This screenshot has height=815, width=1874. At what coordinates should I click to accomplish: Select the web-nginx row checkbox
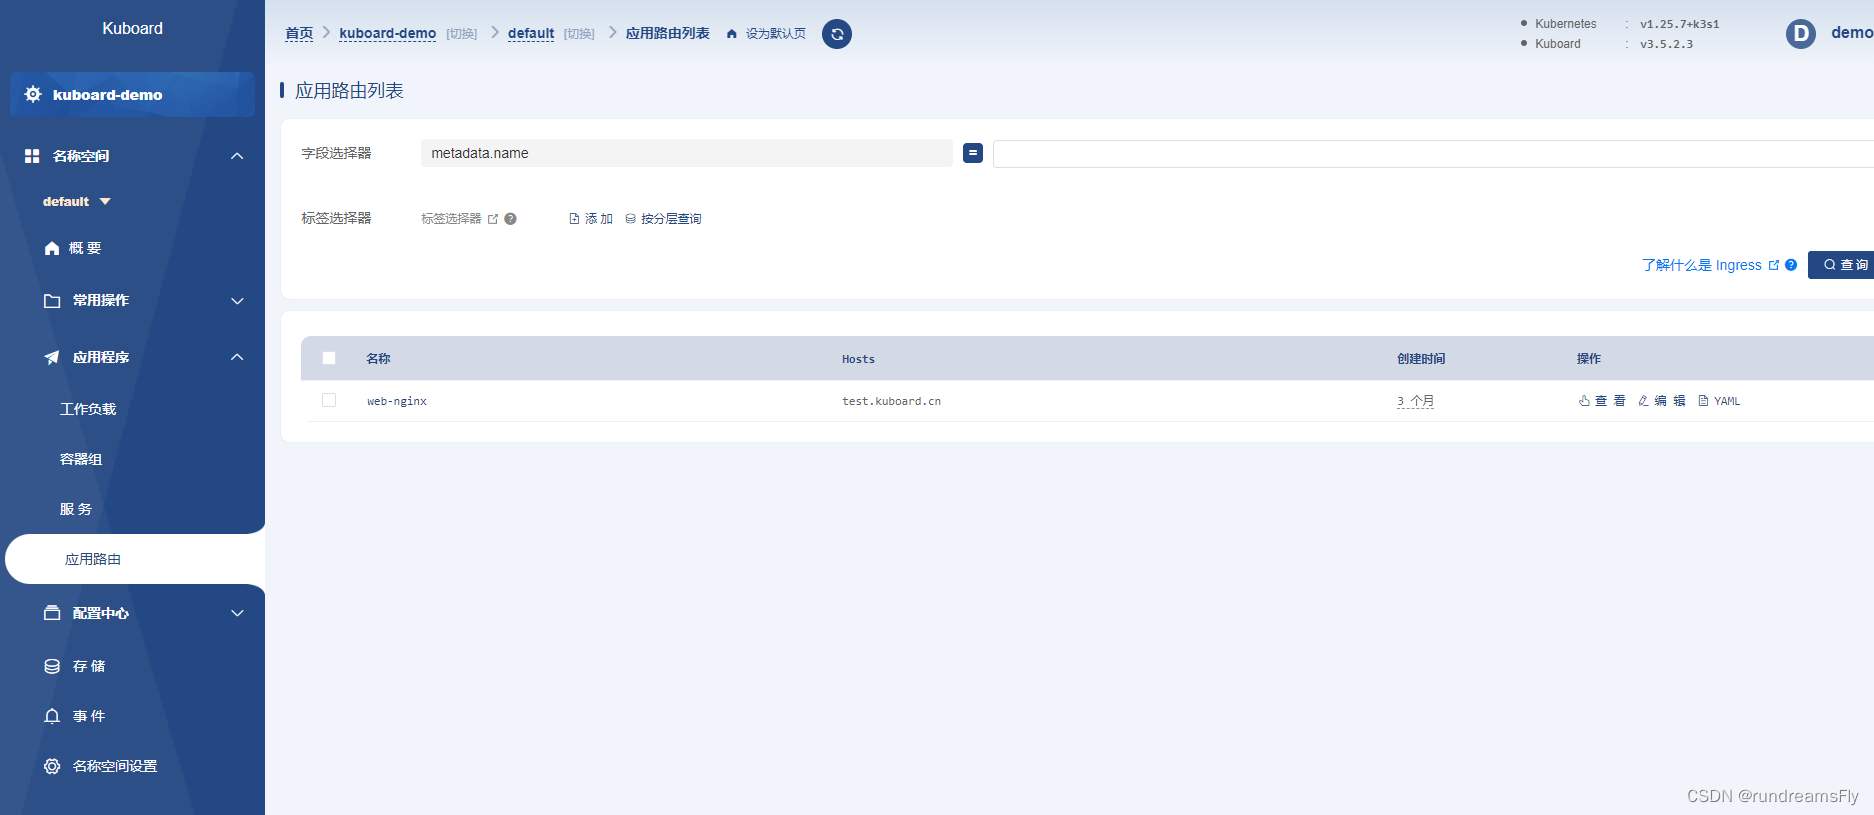[x=329, y=400]
